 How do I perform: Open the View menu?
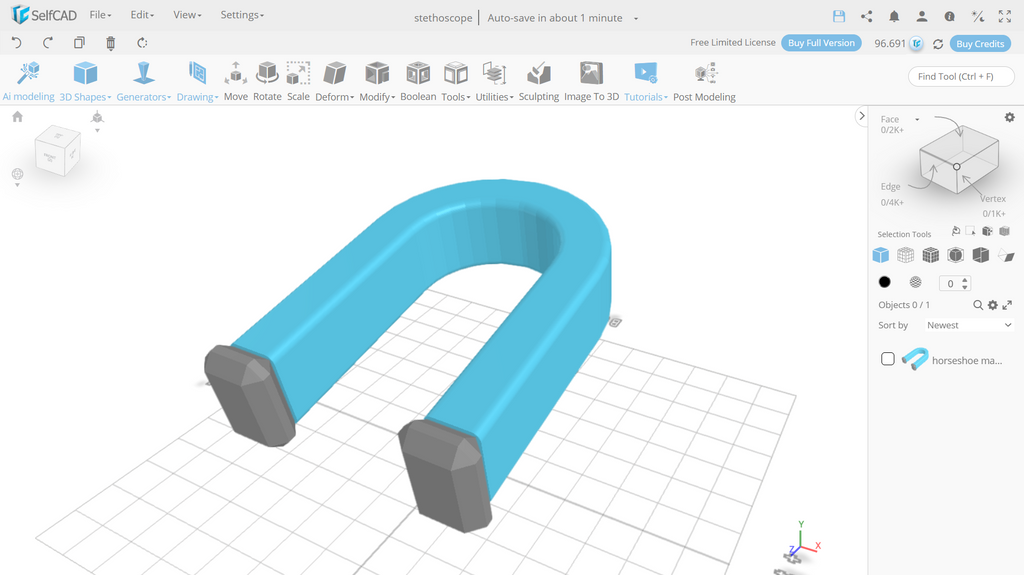coord(187,15)
